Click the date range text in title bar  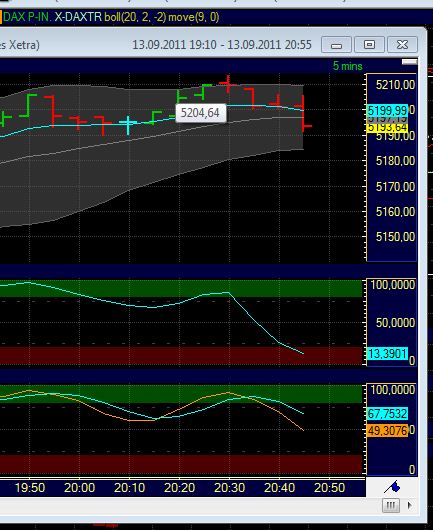[x=222, y=45]
